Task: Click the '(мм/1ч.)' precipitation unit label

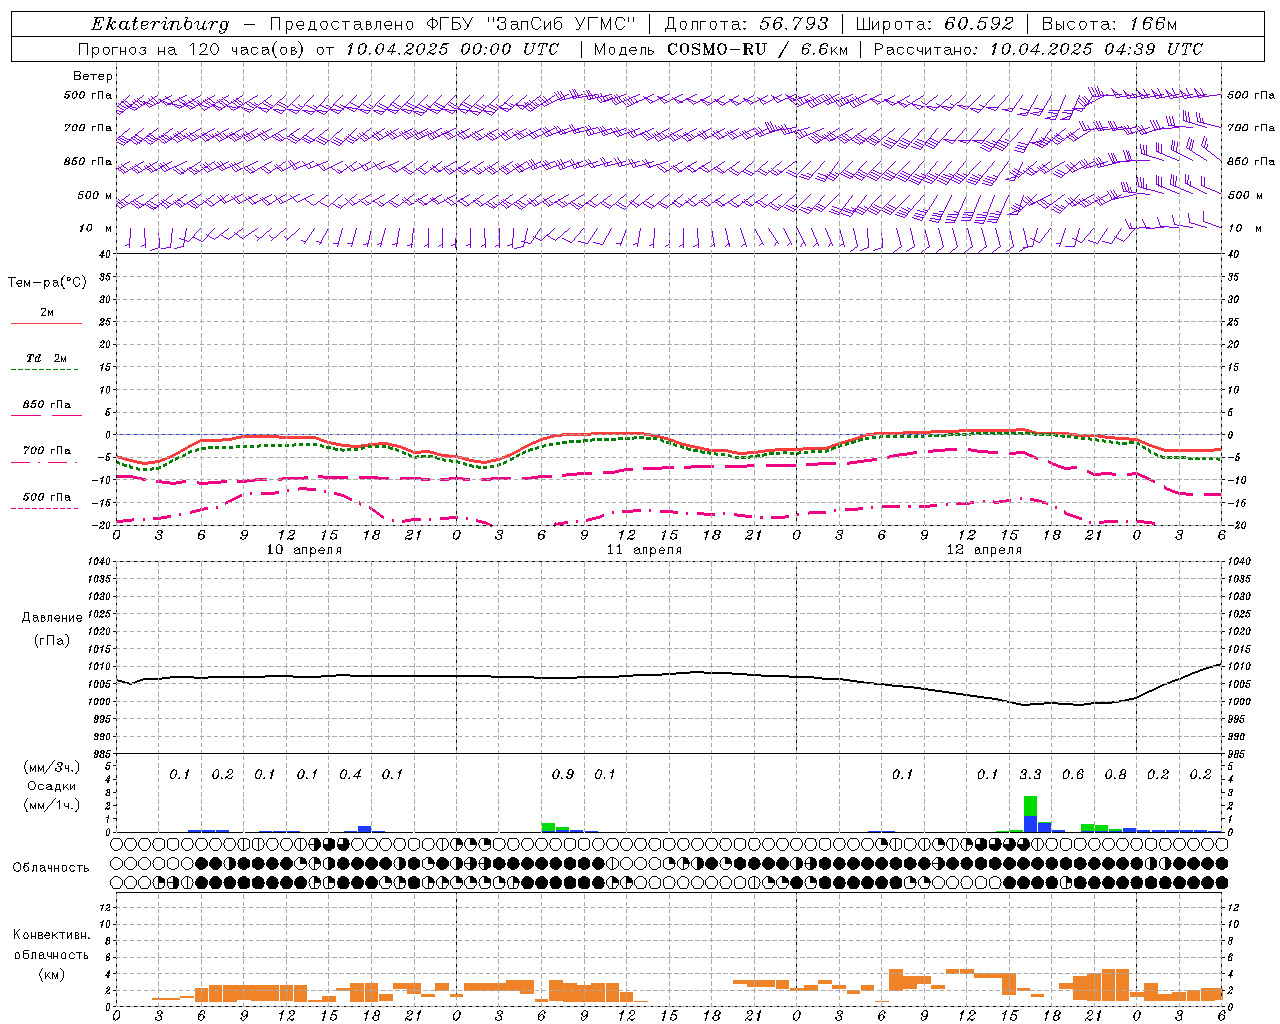Action: click(51, 805)
